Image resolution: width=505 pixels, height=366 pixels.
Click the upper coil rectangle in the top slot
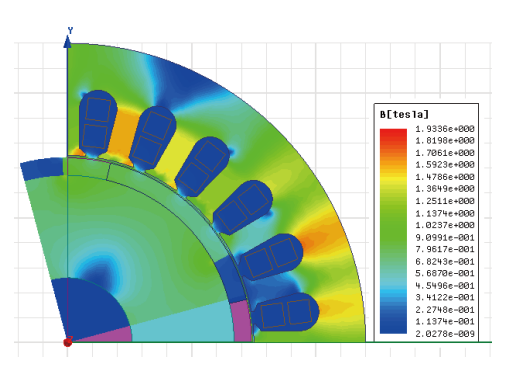(x=98, y=110)
